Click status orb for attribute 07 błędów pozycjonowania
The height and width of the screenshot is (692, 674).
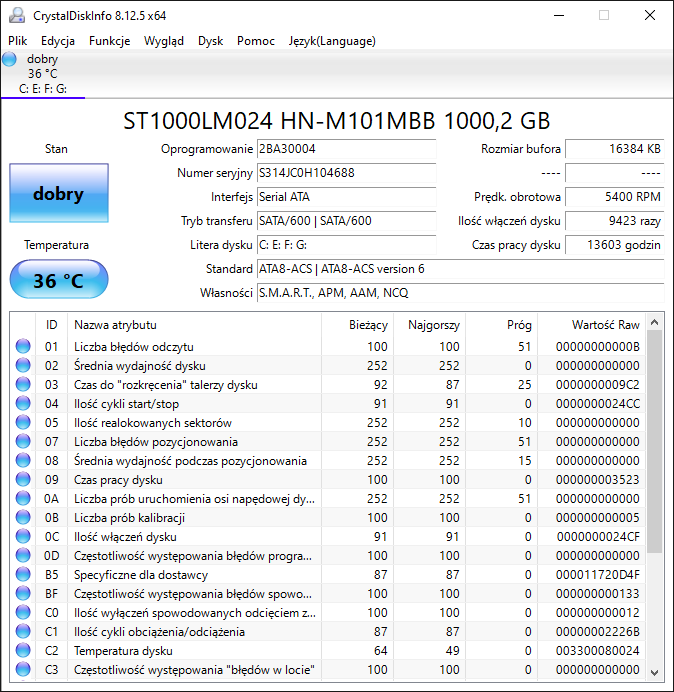[23, 441]
